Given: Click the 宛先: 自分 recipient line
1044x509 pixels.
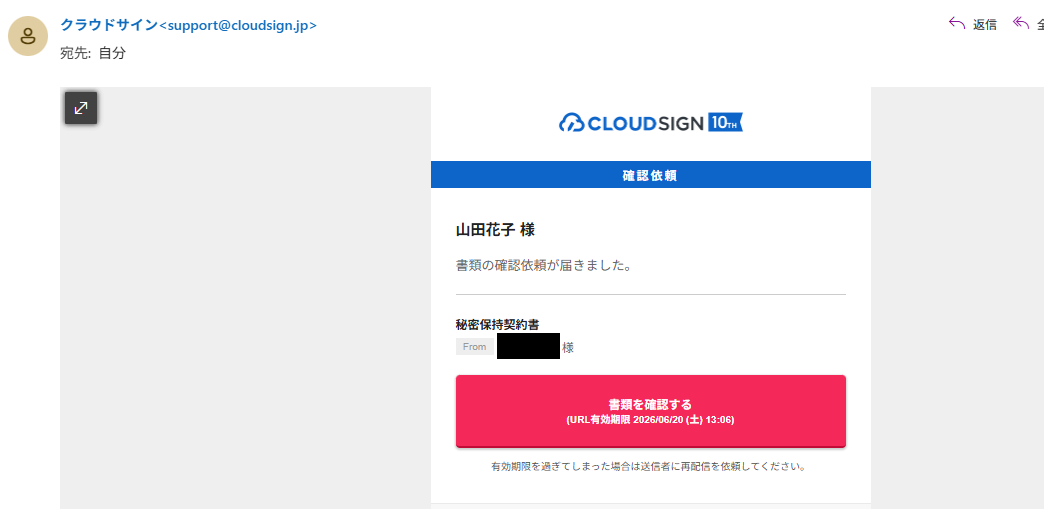Looking at the screenshot, I should [93, 53].
